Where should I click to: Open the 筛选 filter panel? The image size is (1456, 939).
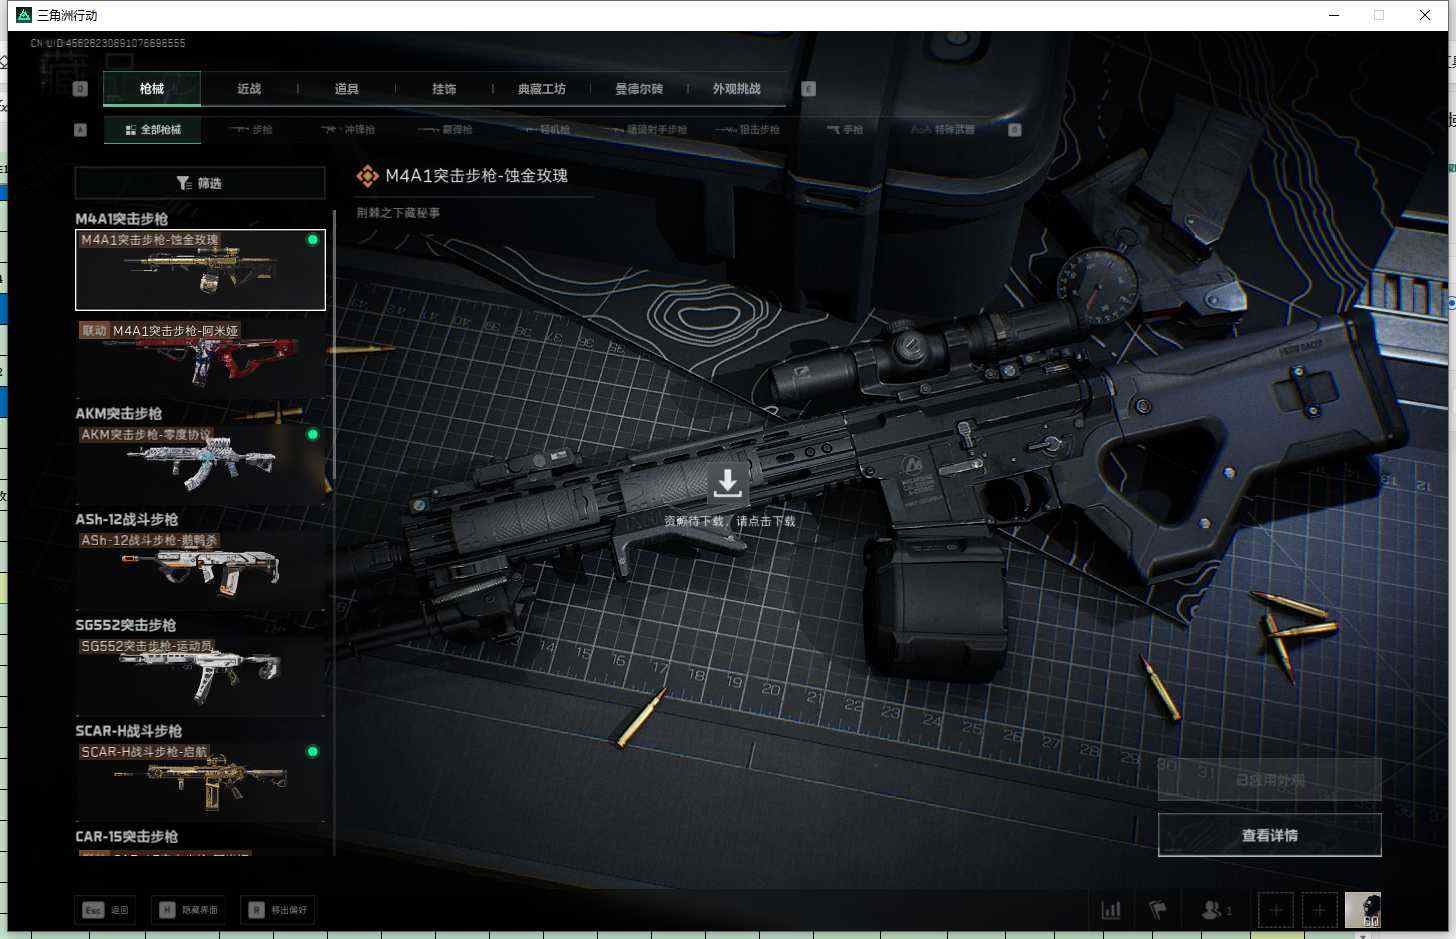[200, 183]
